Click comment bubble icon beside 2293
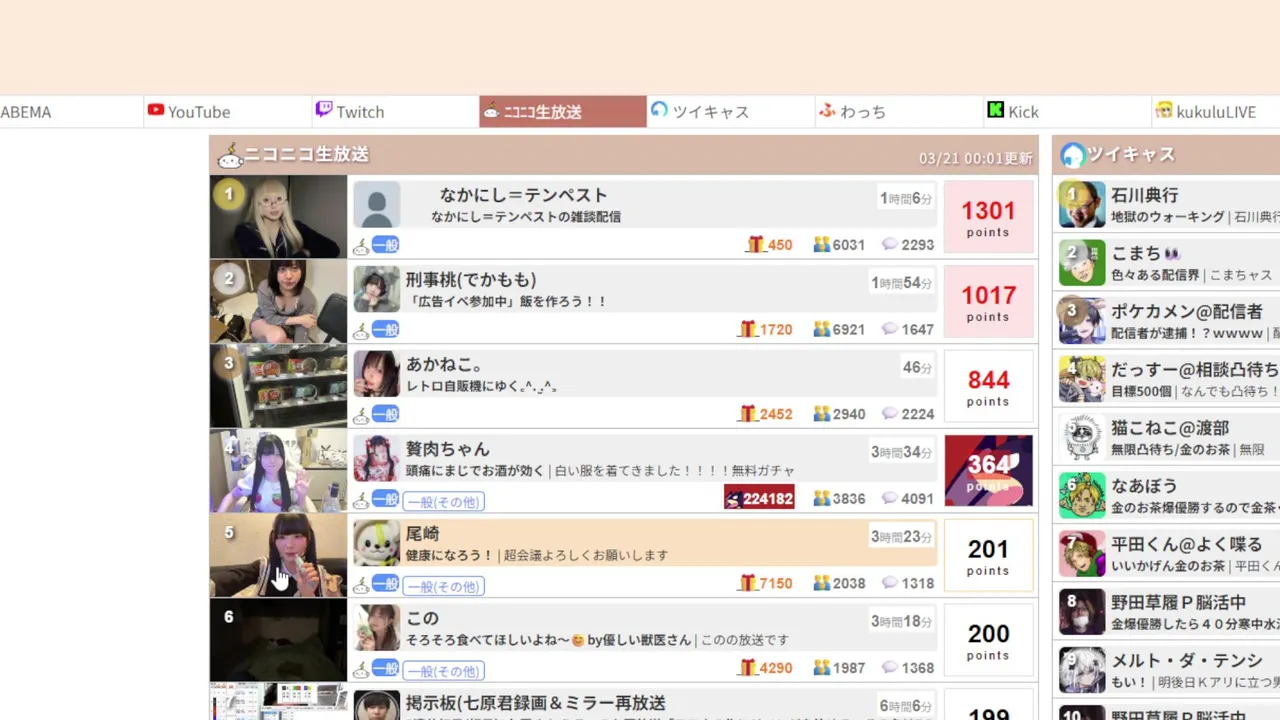Viewport: 1280px width, 720px height. point(890,245)
